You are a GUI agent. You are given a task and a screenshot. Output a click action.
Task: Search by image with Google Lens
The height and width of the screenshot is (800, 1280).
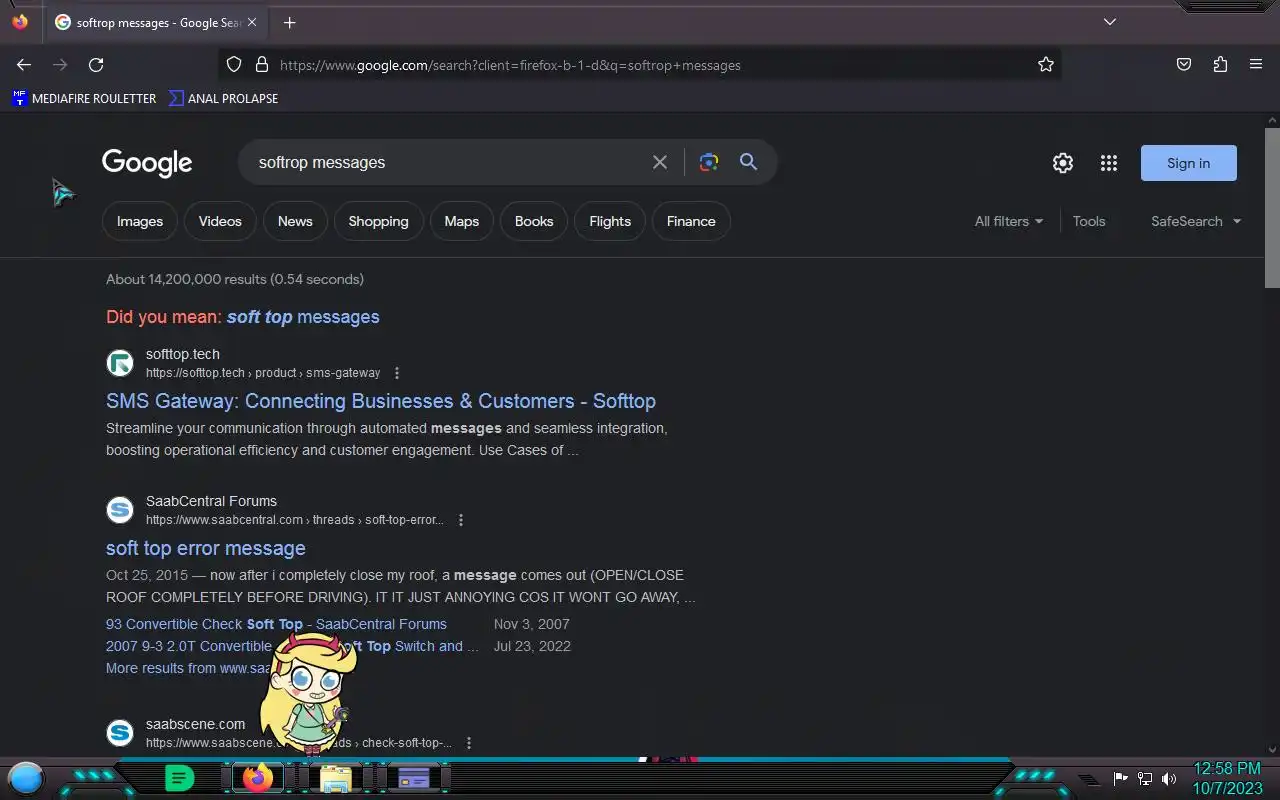[709, 162]
